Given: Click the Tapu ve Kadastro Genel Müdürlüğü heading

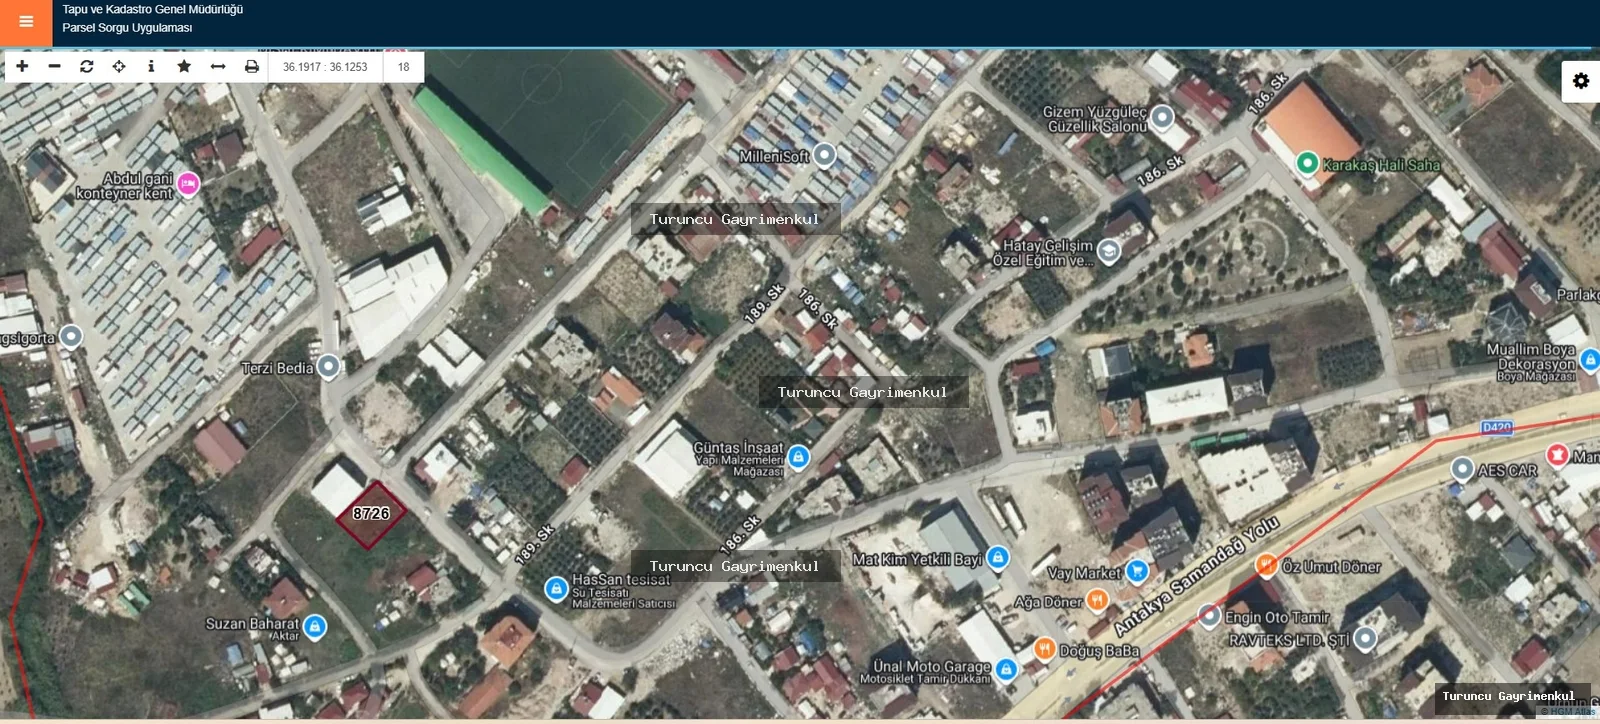Looking at the screenshot, I should 153,9.
